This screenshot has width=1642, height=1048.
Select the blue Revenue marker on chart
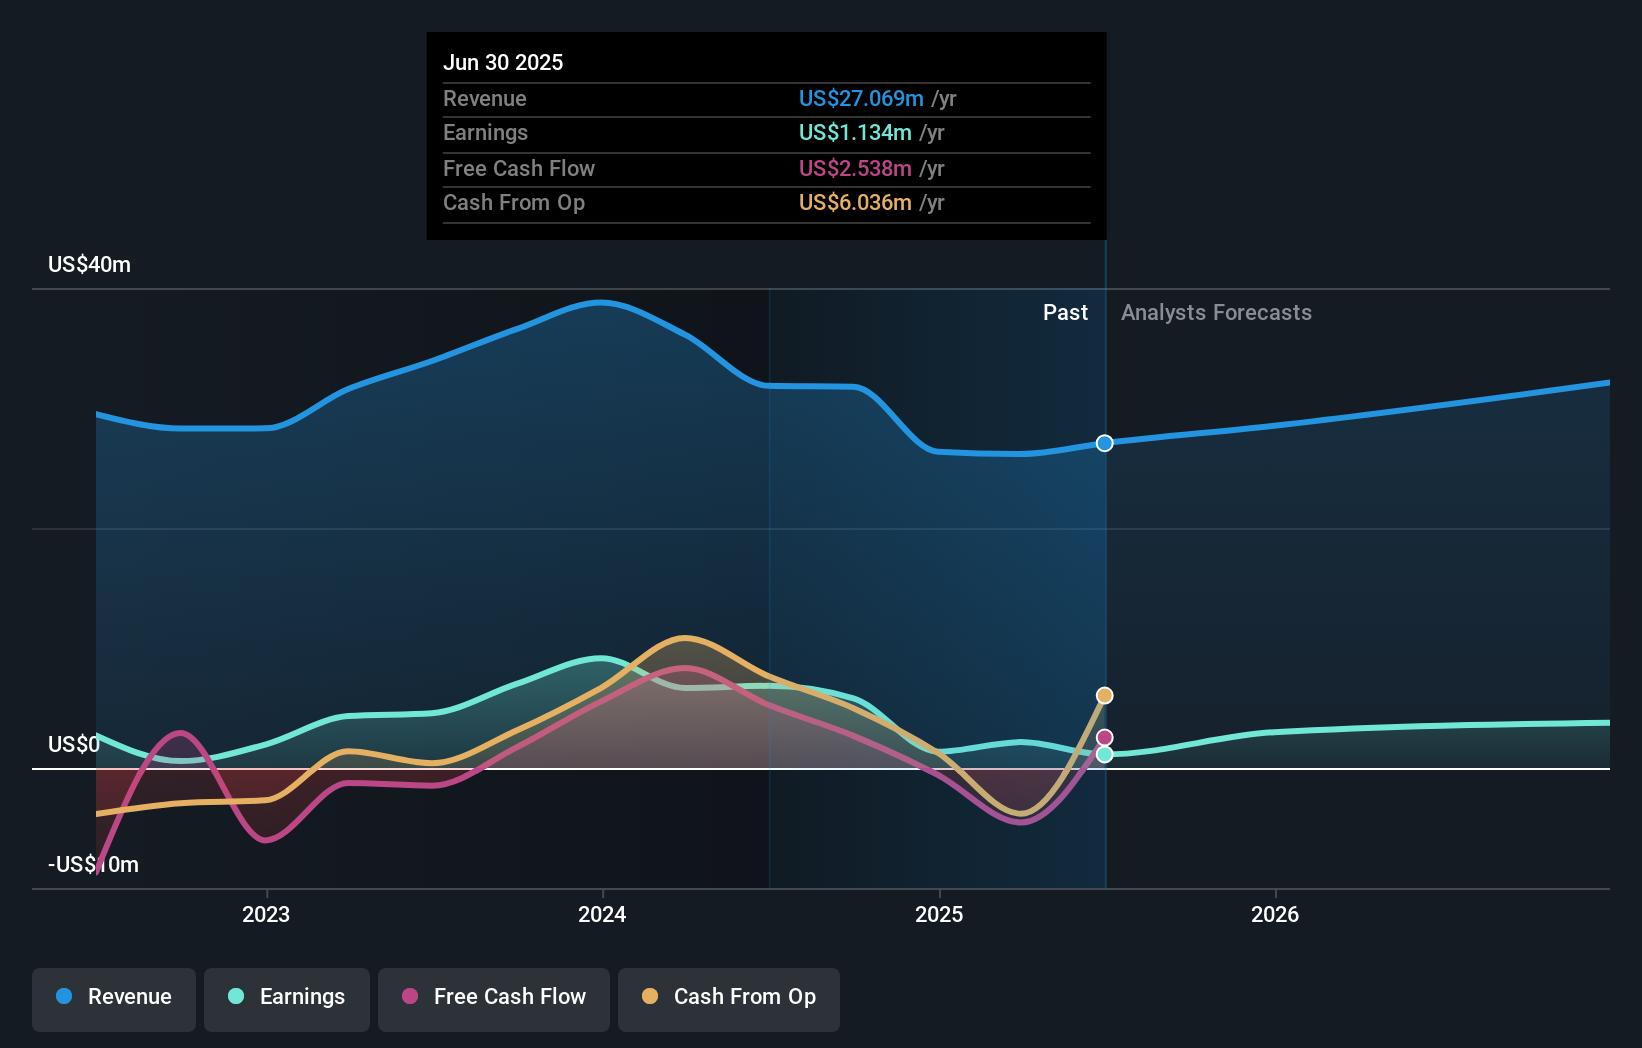[1104, 443]
